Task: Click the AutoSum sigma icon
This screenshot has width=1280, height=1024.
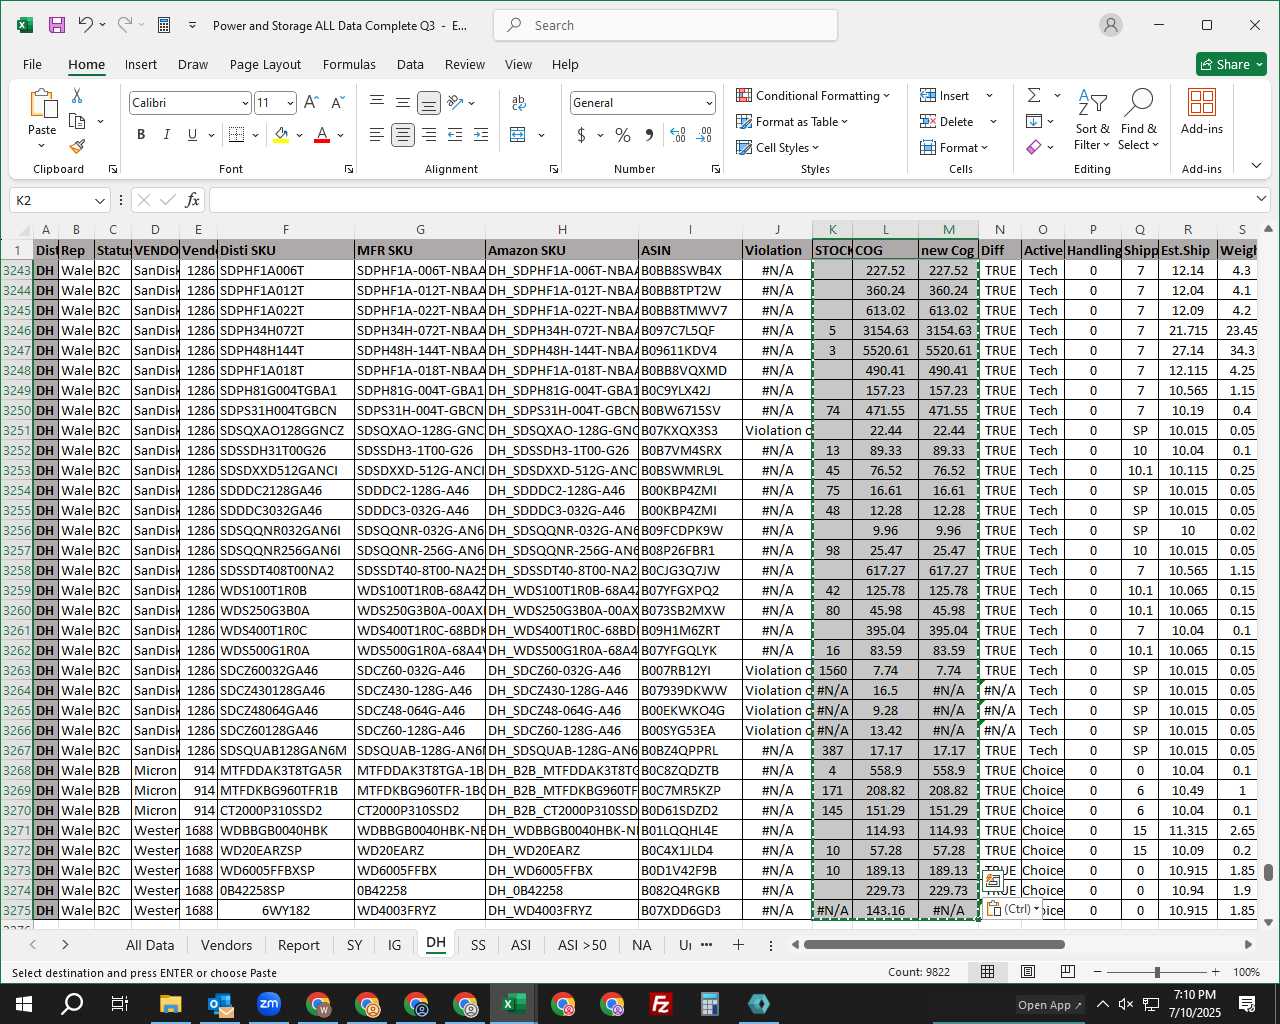Action: [x=1034, y=95]
